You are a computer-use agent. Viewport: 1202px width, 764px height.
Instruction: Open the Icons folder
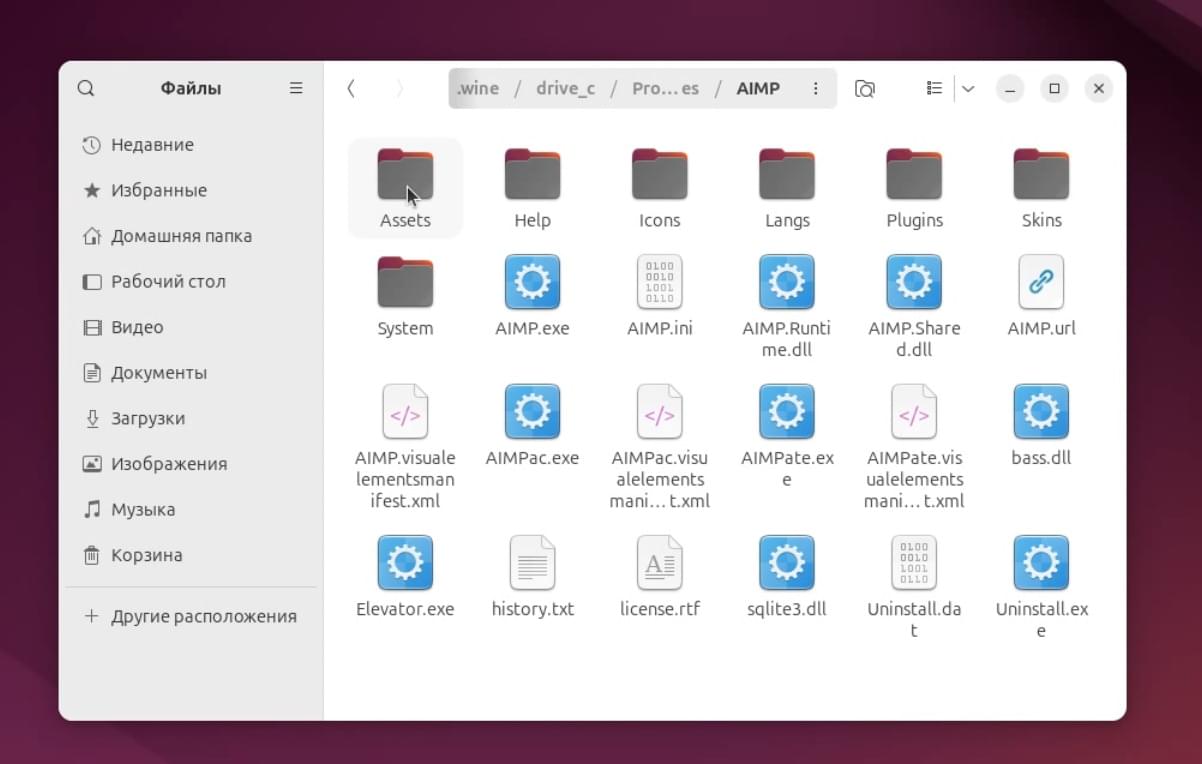click(x=659, y=174)
